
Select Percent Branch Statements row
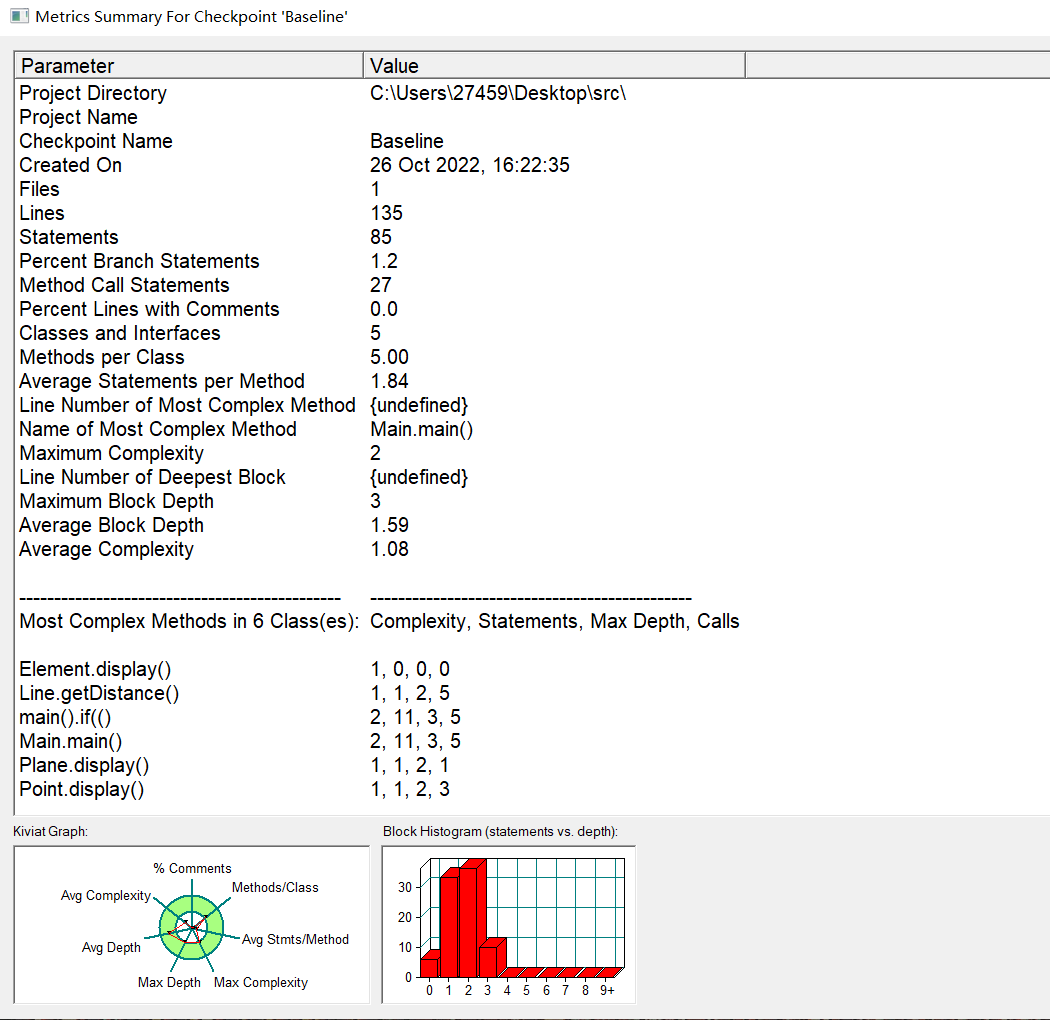pyautogui.click(x=139, y=261)
